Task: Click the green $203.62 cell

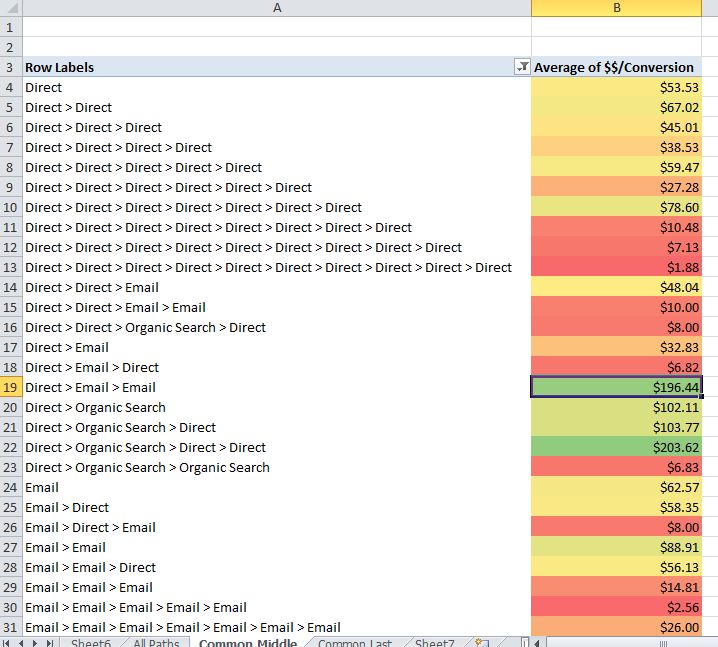Action: tap(616, 447)
